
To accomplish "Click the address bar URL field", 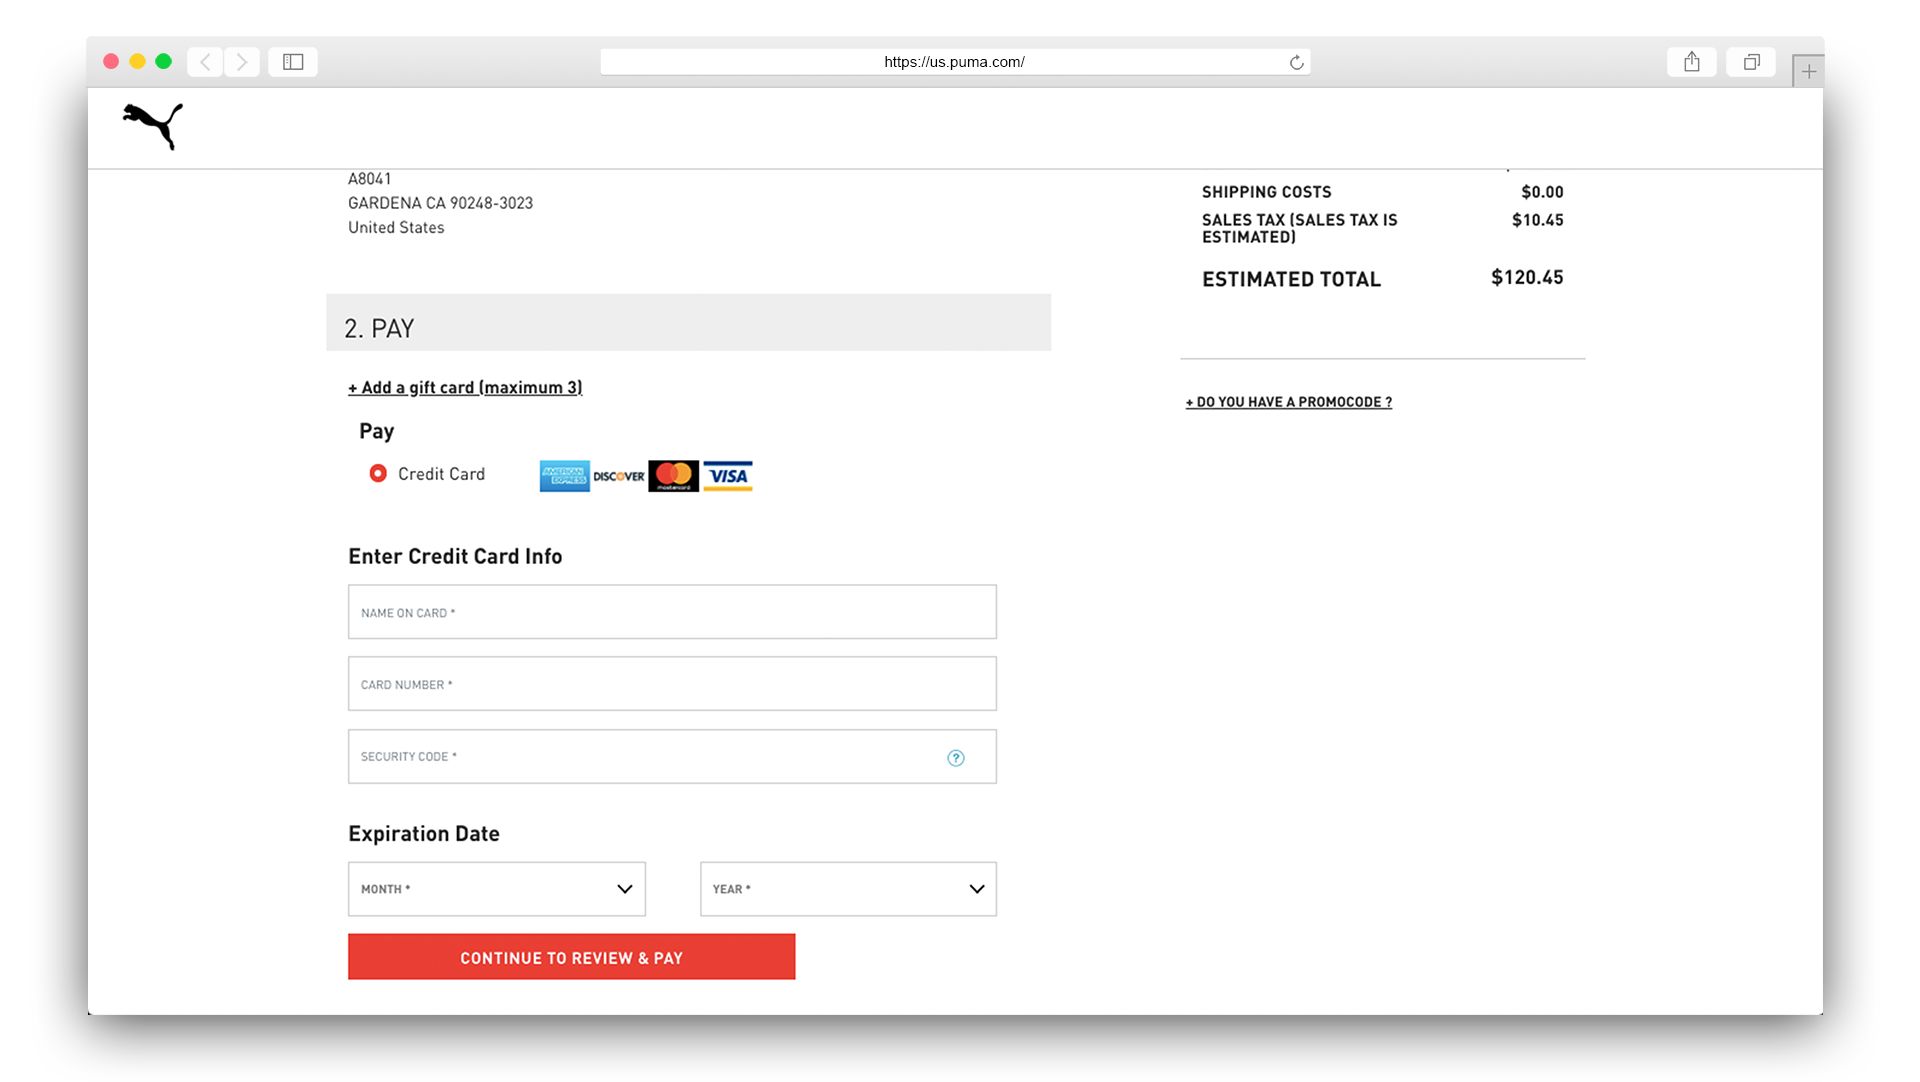I will pyautogui.click(x=956, y=62).
